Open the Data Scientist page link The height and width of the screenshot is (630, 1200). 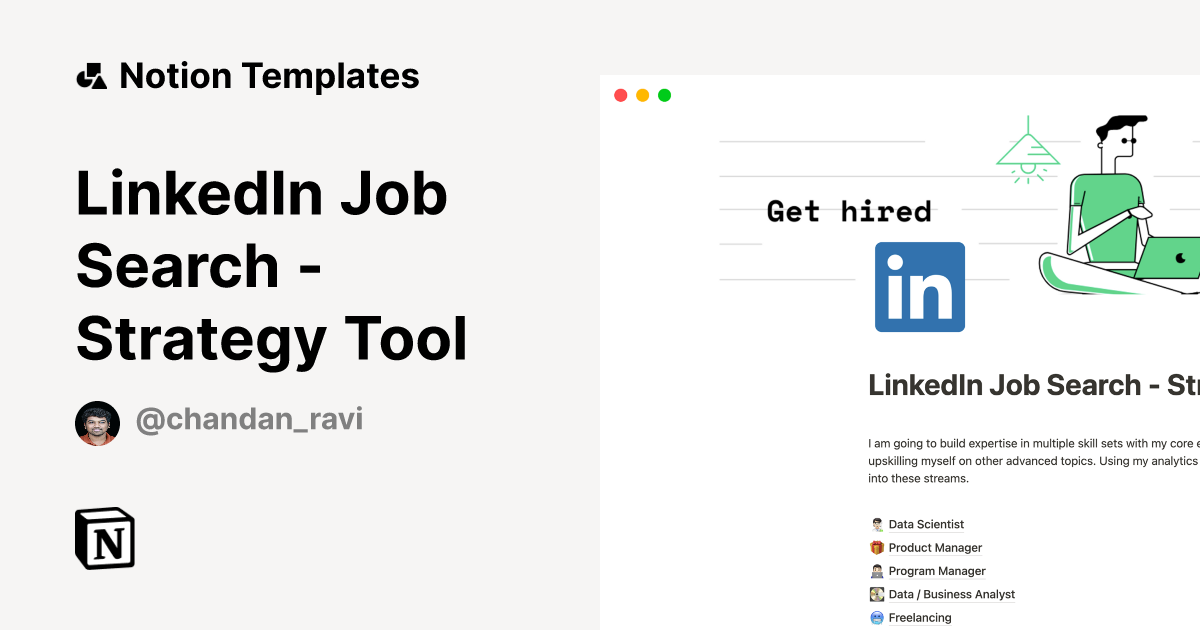point(926,524)
